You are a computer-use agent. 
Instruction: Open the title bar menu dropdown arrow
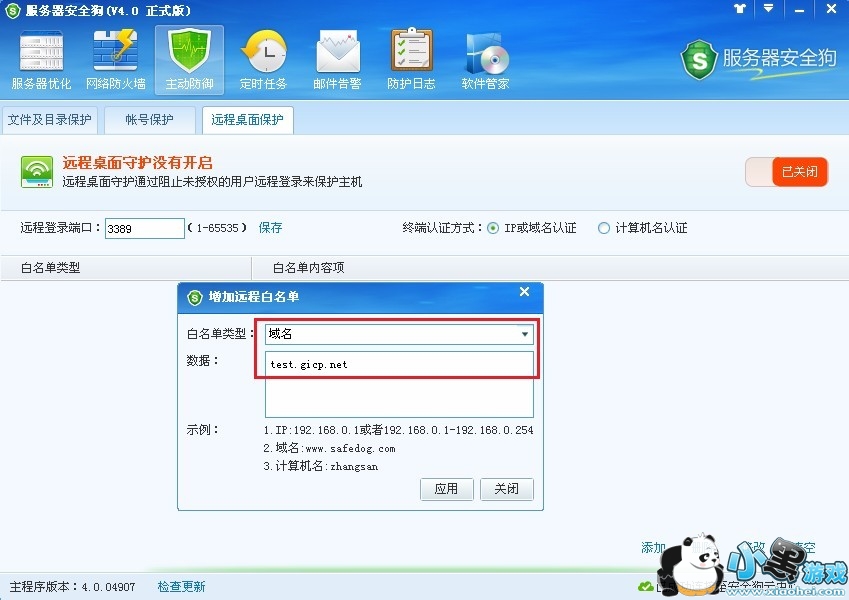coord(768,9)
